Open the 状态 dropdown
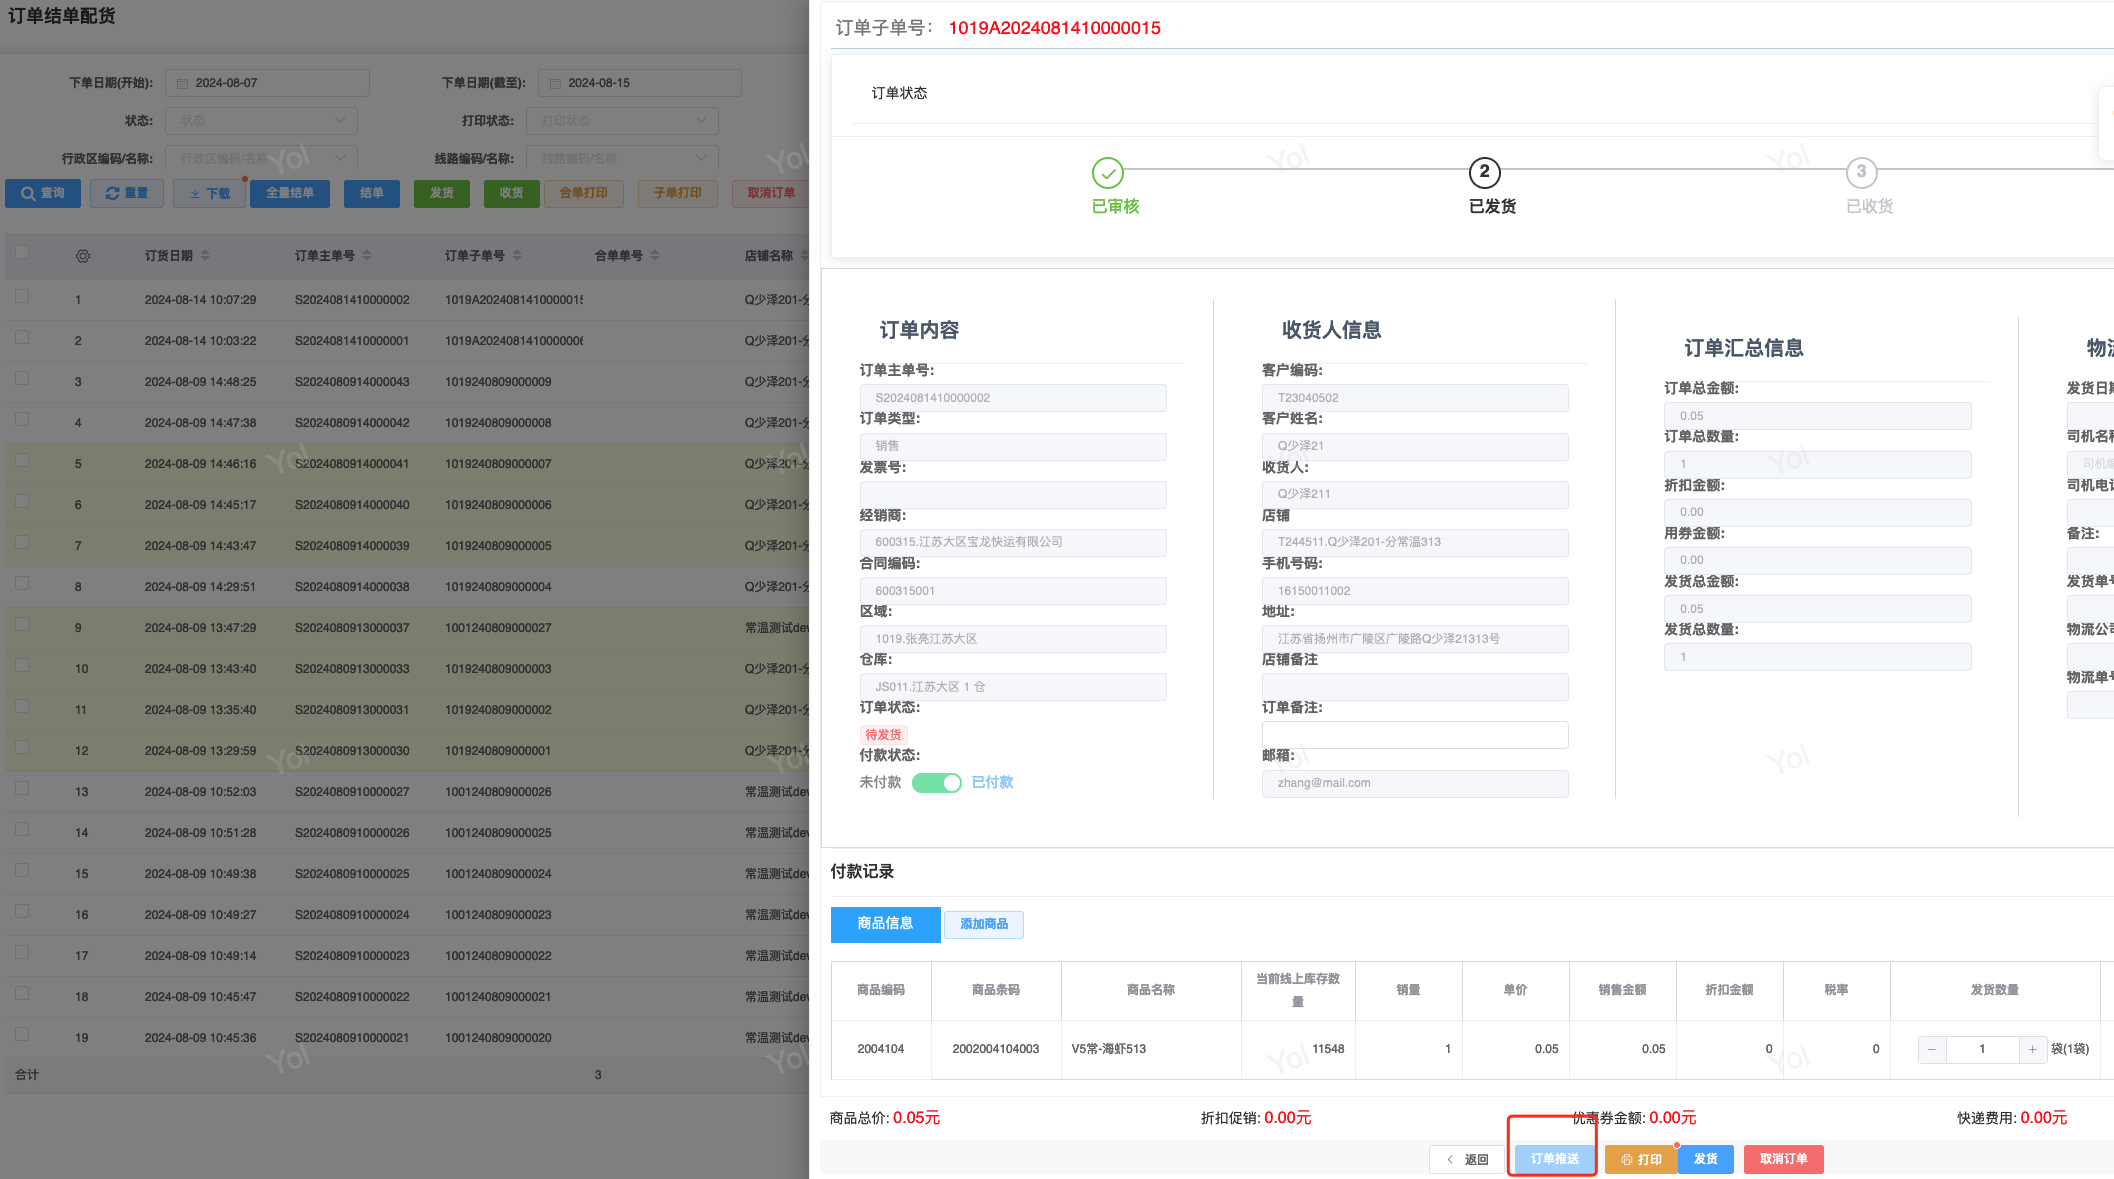The width and height of the screenshot is (2114, 1179). 261,120
